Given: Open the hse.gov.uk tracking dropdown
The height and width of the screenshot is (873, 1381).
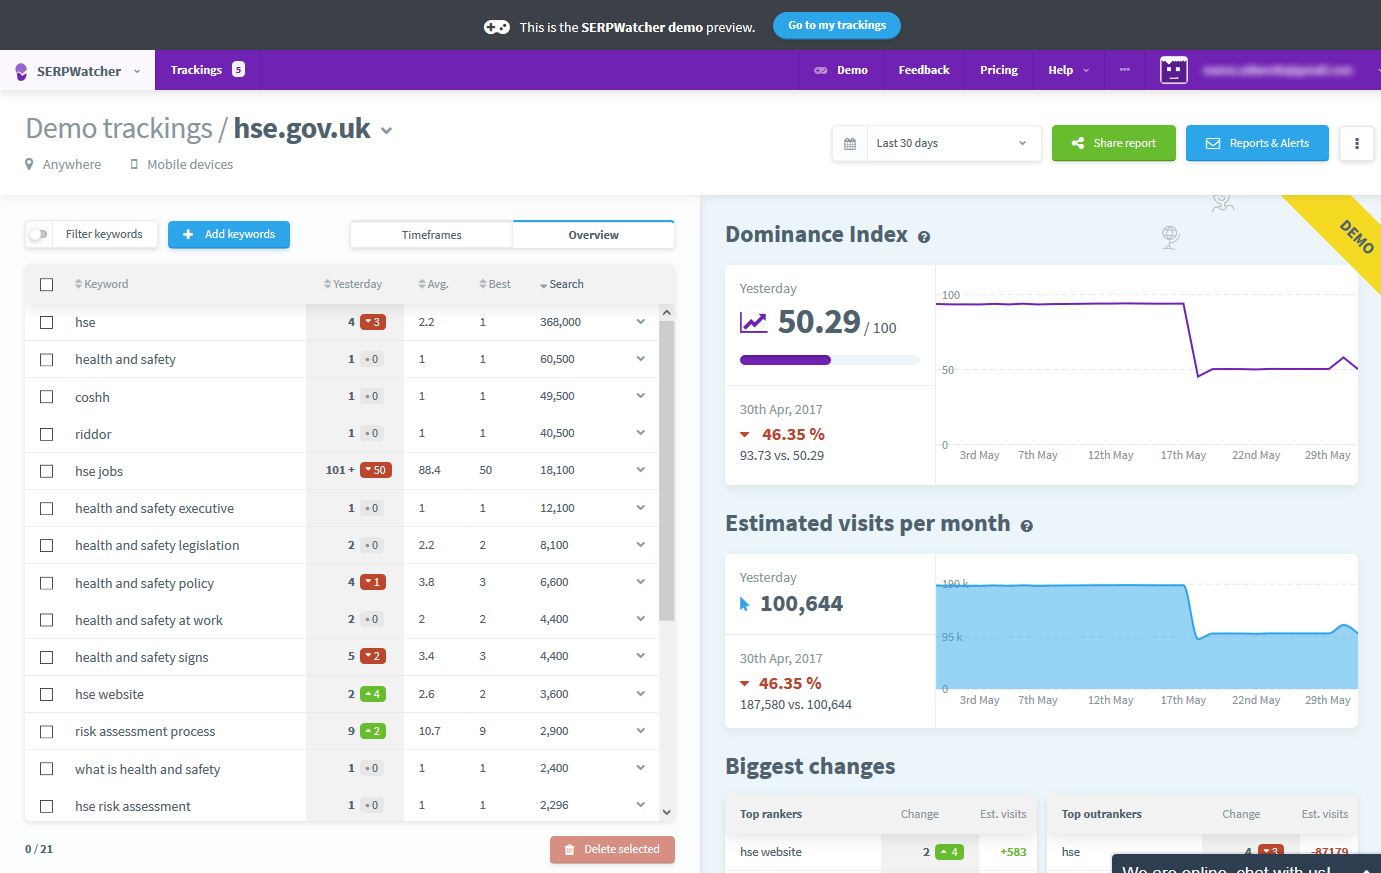Looking at the screenshot, I should click(387, 131).
